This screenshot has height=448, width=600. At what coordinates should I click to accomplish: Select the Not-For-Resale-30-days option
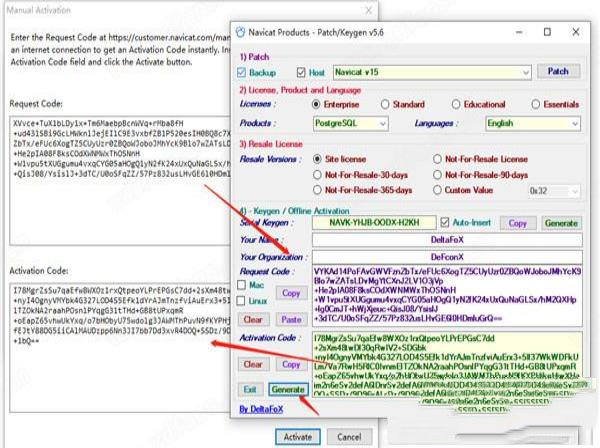317,175
